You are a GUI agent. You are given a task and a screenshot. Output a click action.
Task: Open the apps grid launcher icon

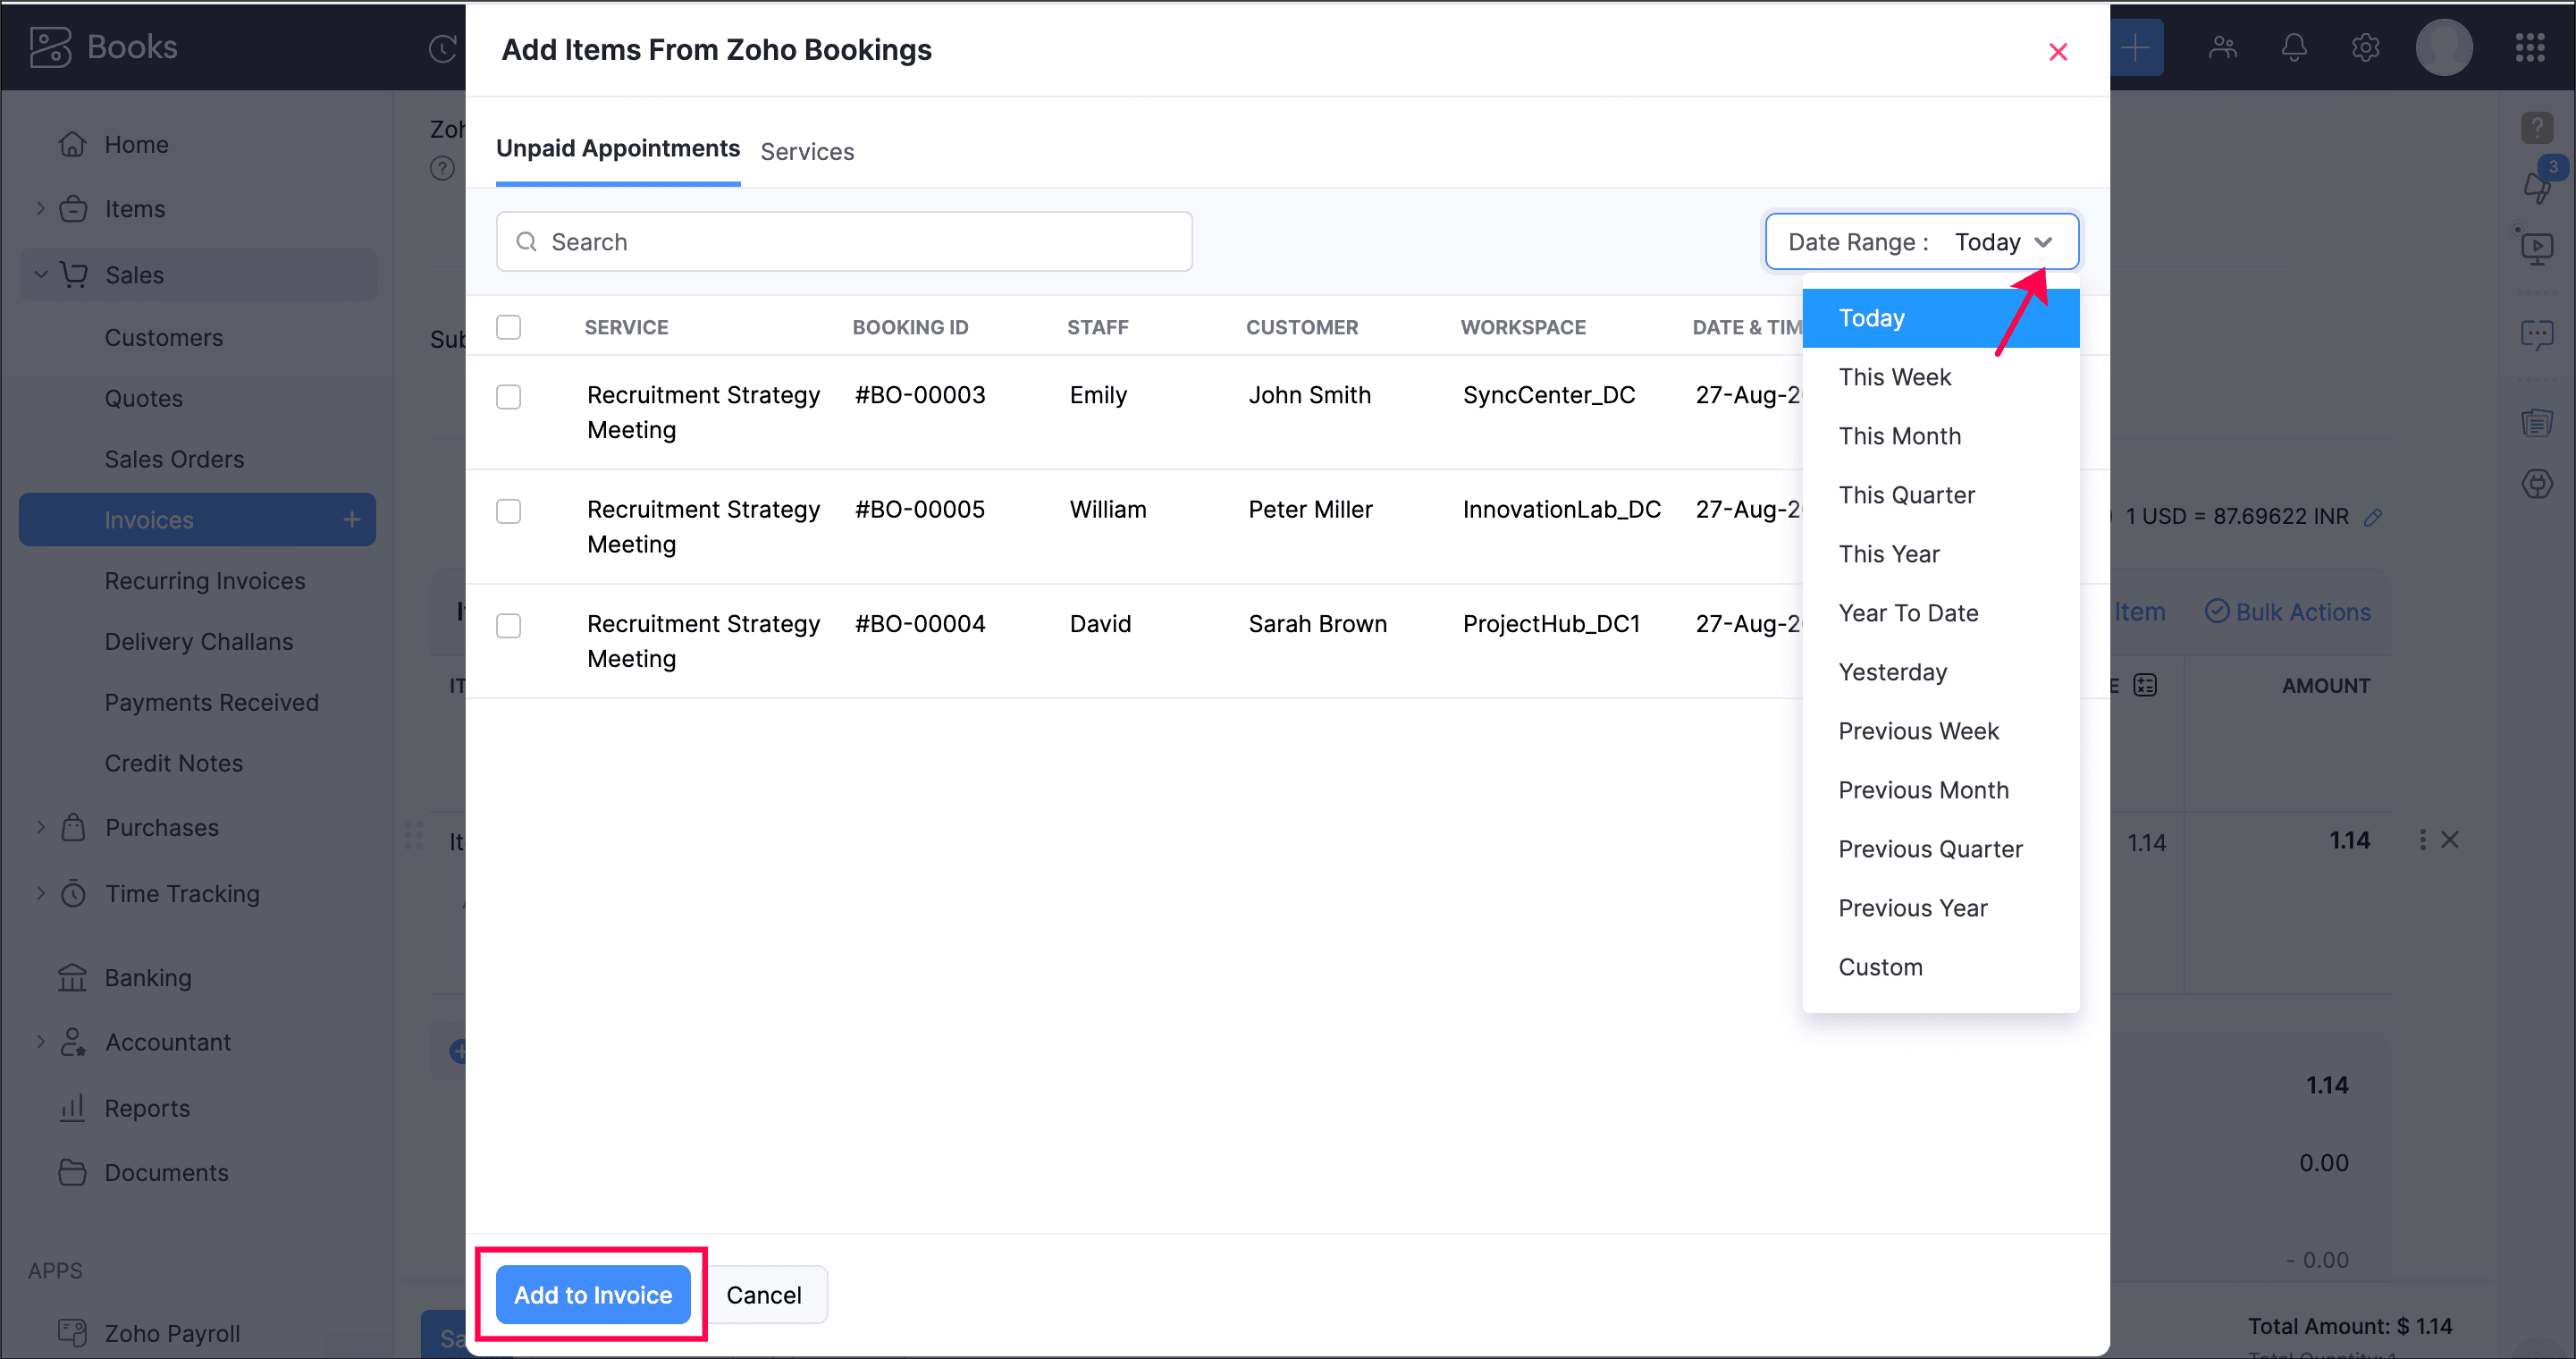click(2529, 47)
